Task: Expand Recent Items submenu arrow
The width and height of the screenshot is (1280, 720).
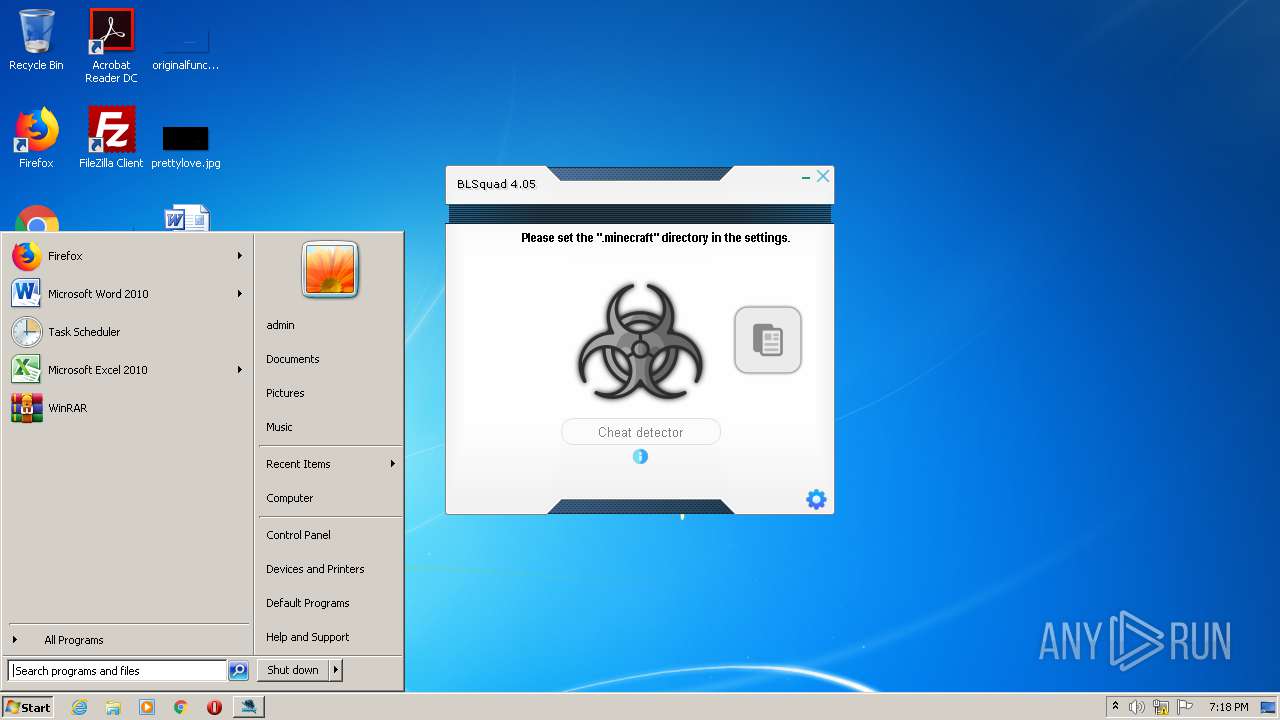Action: pos(392,464)
